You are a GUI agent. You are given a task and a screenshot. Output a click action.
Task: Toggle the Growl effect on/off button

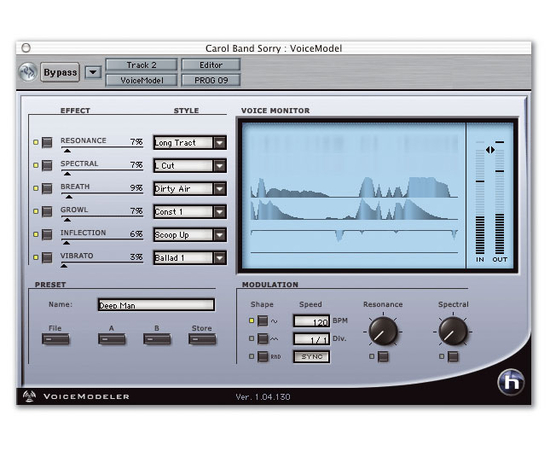coord(47,211)
